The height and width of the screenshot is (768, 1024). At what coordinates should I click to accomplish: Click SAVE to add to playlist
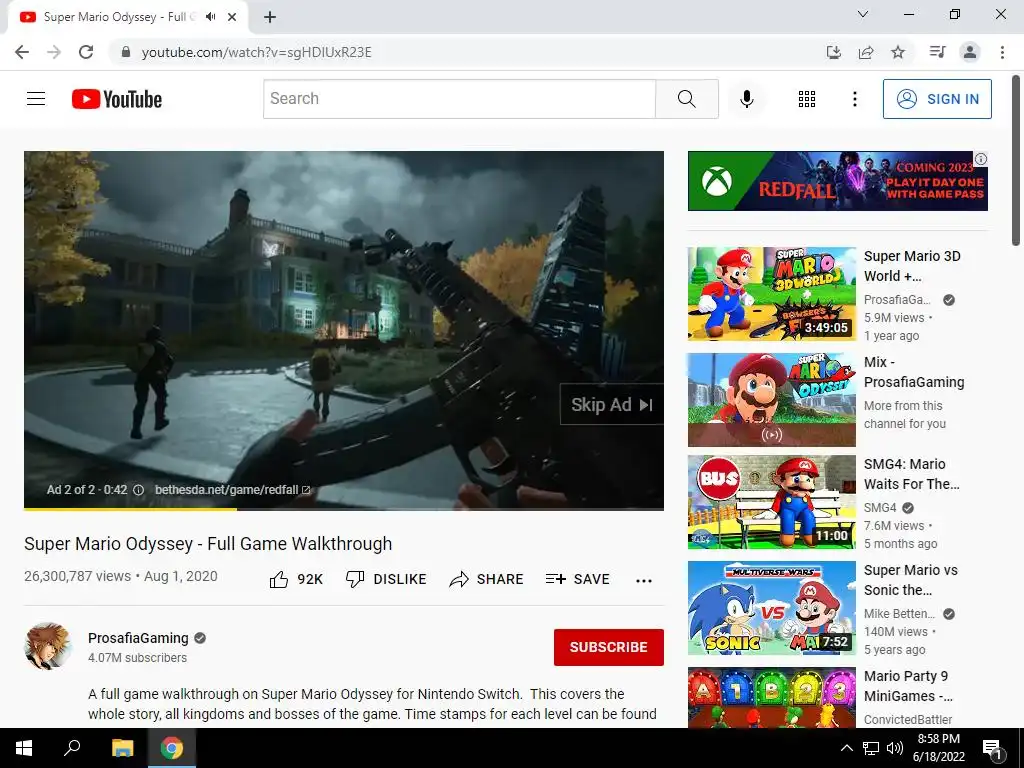(577, 579)
